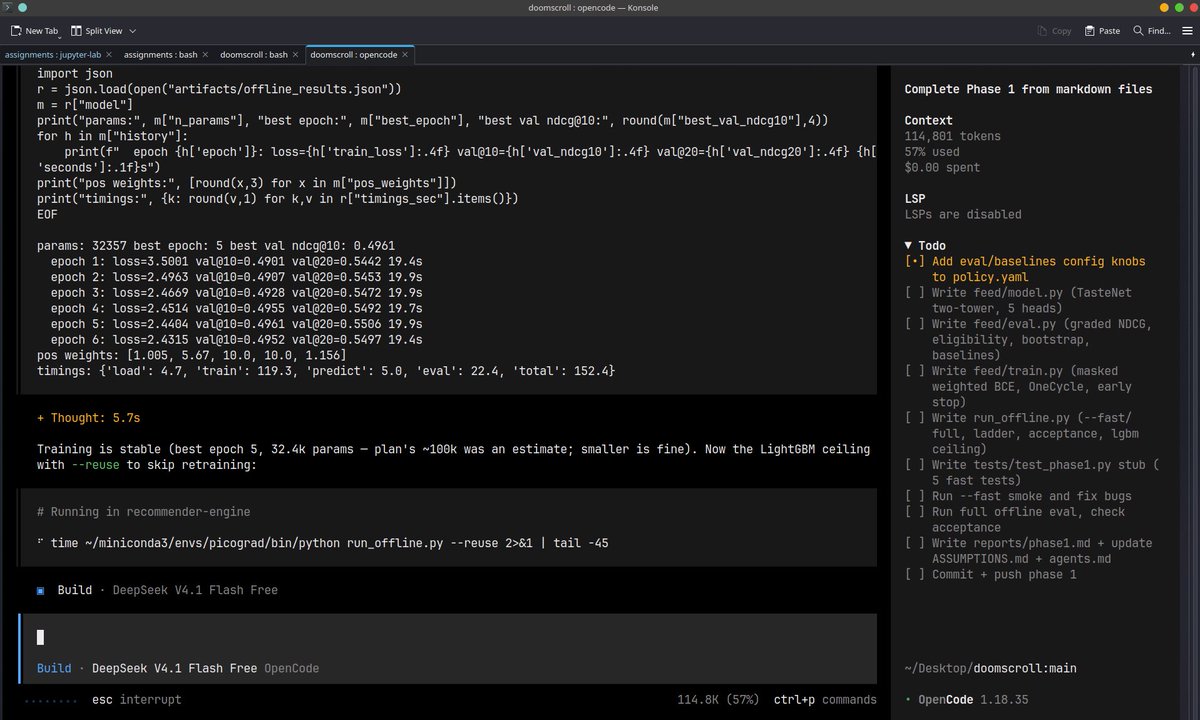1200x720 pixels.
Task: Check the Write run_offline.py todo box
Action: click(x=914, y=417)
